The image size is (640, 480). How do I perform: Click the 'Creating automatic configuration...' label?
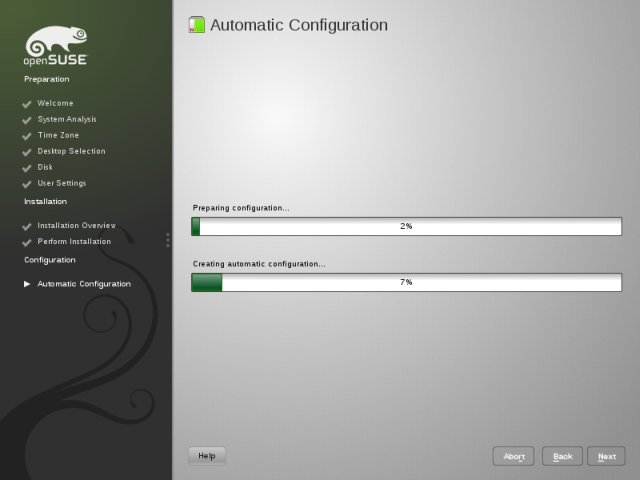pyautogui.click(x=259, y=264)
